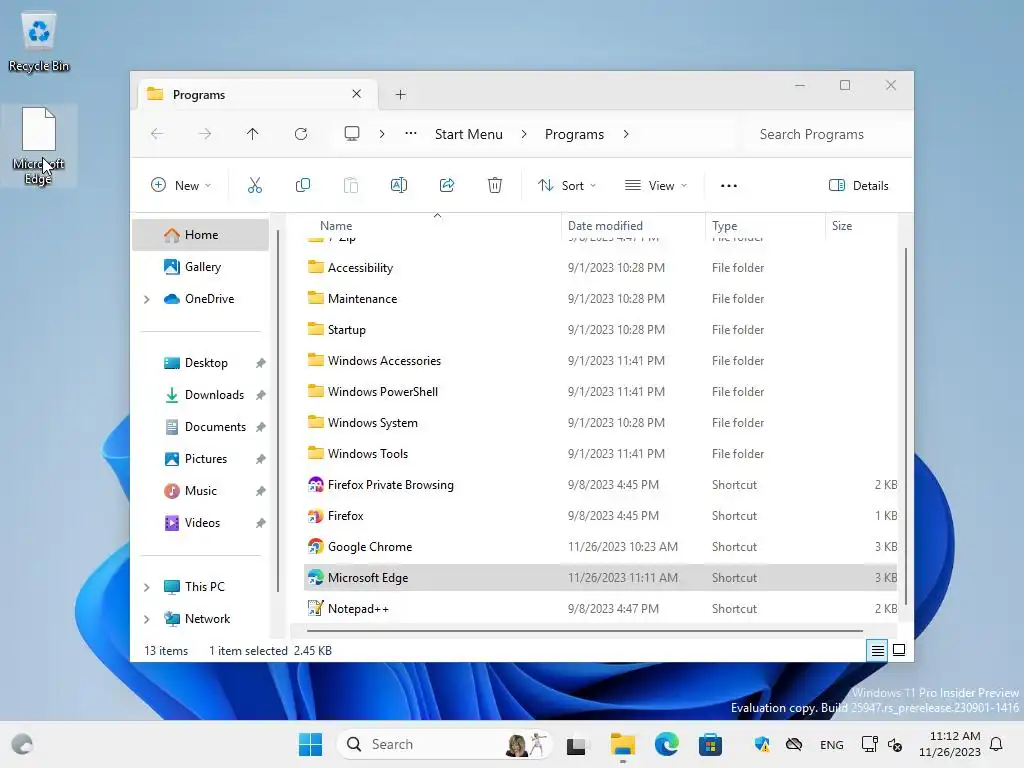Select the Maintenance folder
This screenshot has width=1024, height=768.
point(600,298)
